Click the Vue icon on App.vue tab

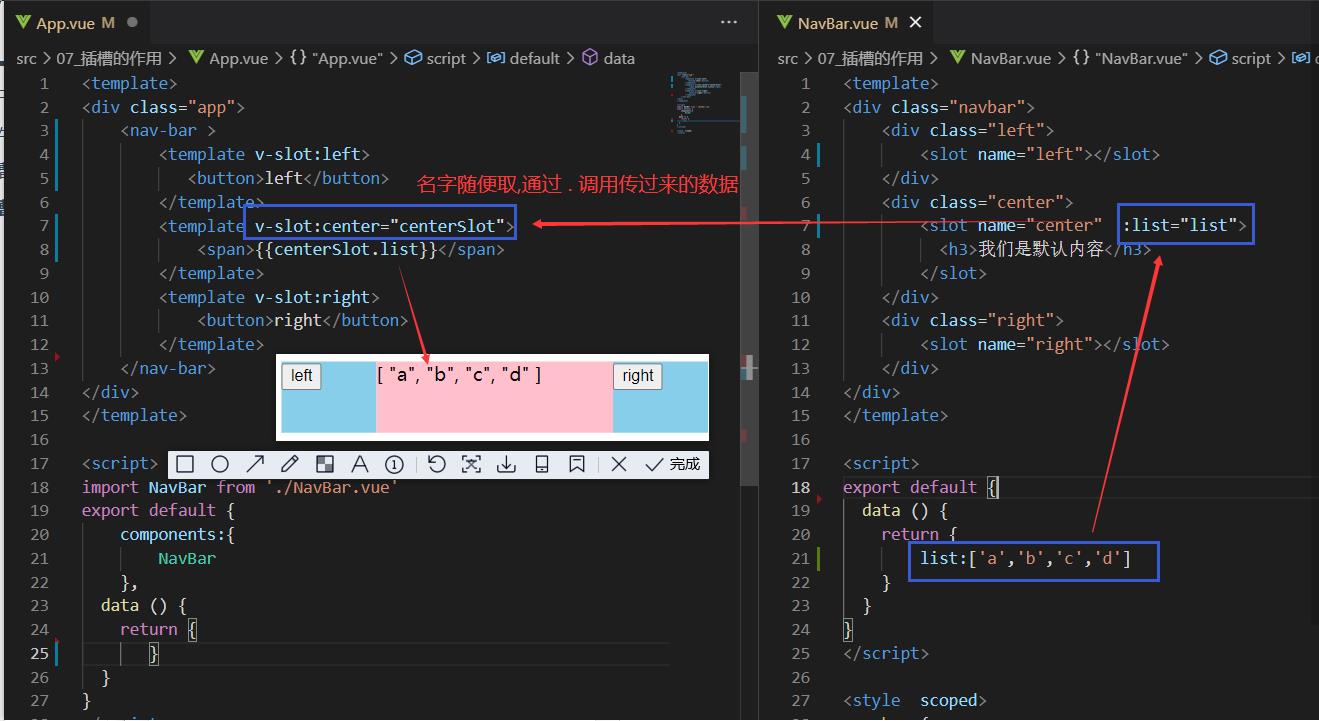[x=21, y=23]
